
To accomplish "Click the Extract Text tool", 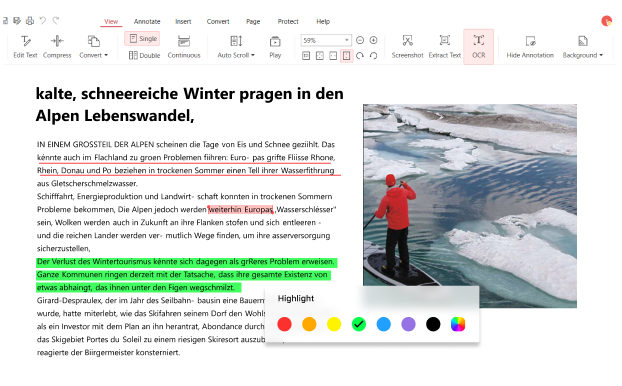I will point(445,47).
